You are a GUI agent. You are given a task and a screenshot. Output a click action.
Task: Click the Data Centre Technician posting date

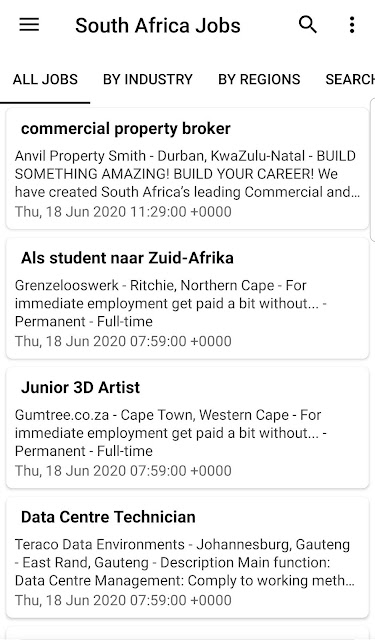pos(123,600)
